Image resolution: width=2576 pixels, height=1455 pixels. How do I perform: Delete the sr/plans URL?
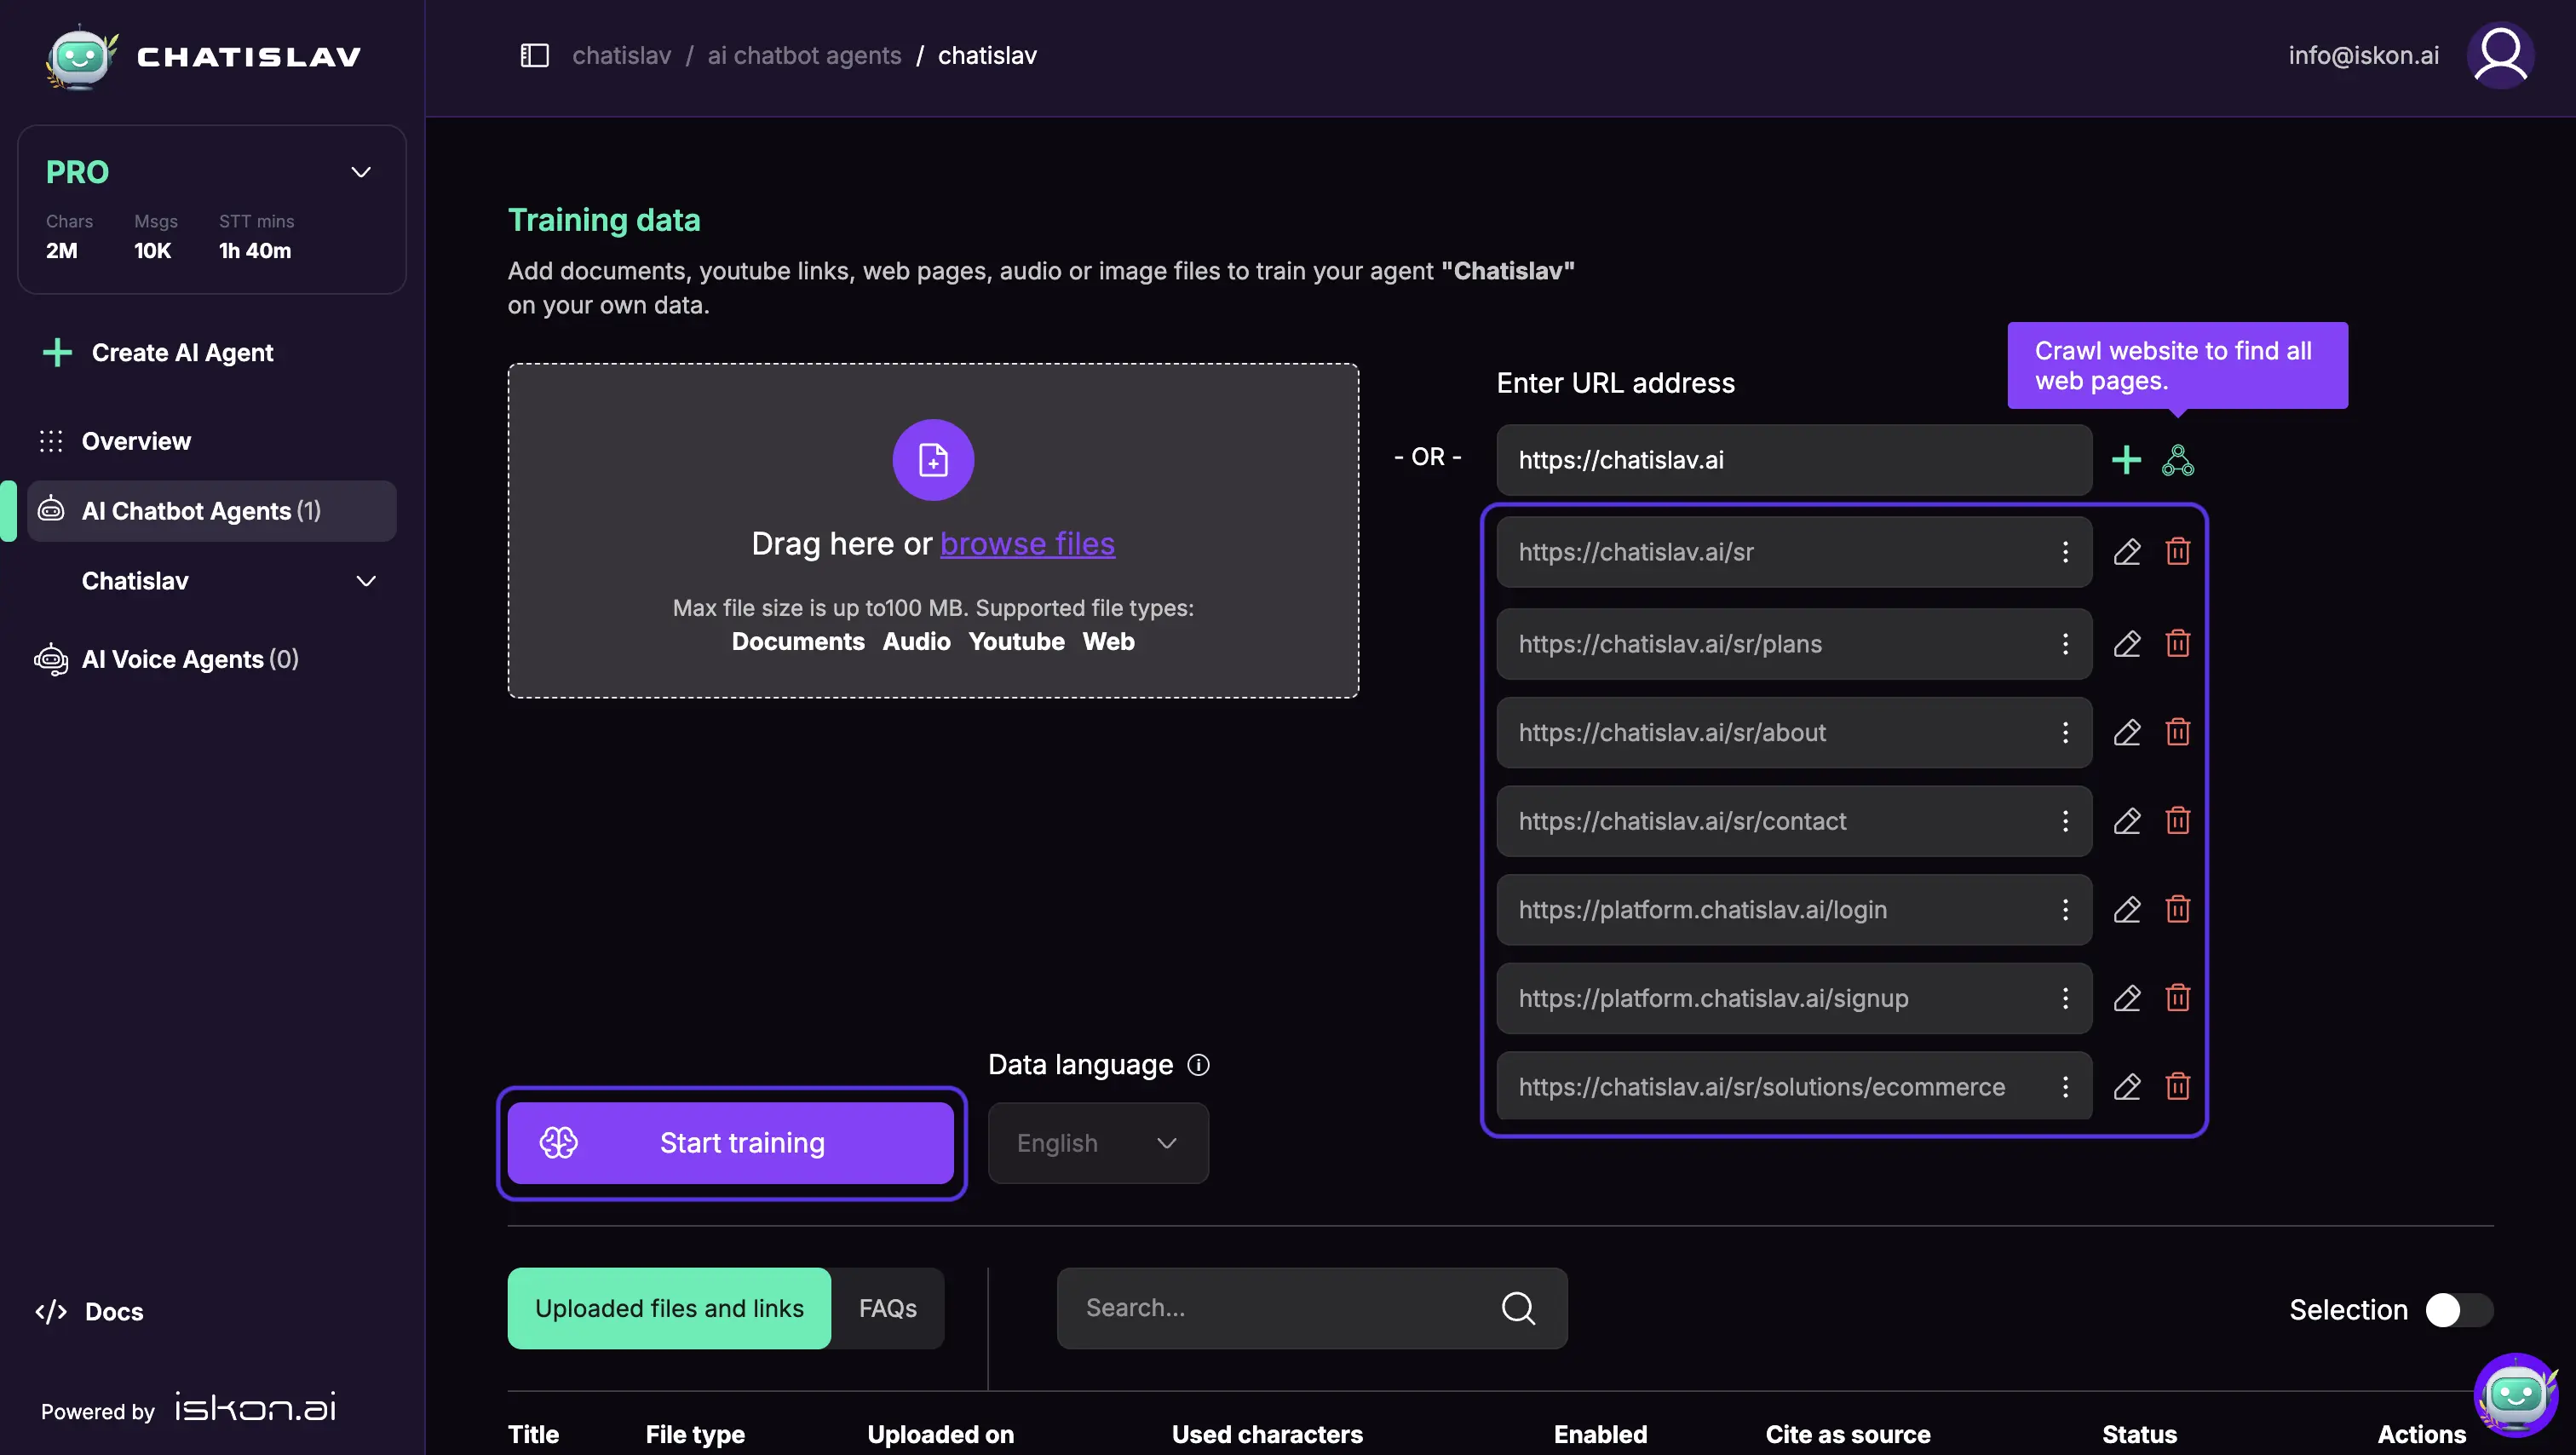point(2178,644)
